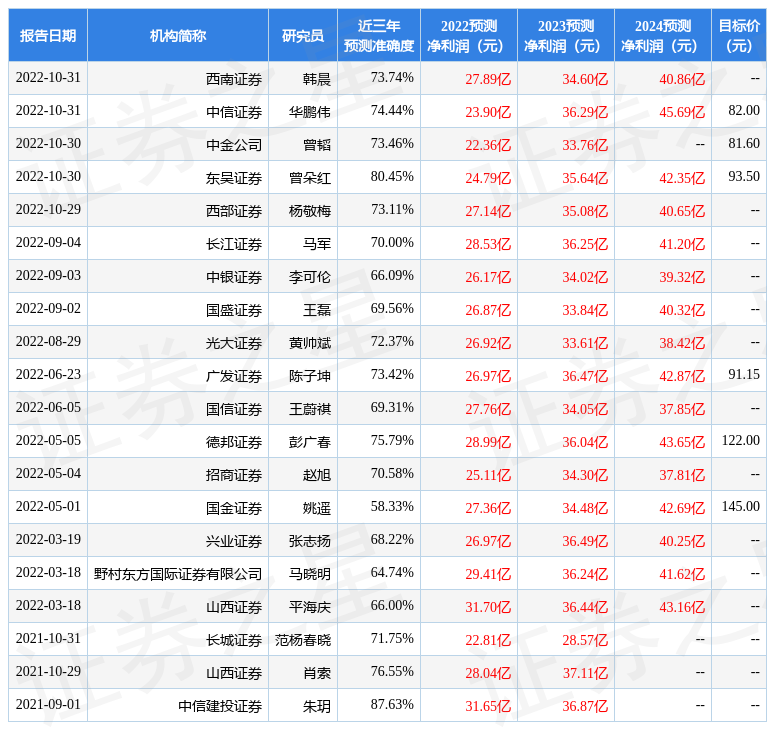Select the 野村东方国际证券有限公司 cell
Screen dimensions: 767x730
point(178,574)
